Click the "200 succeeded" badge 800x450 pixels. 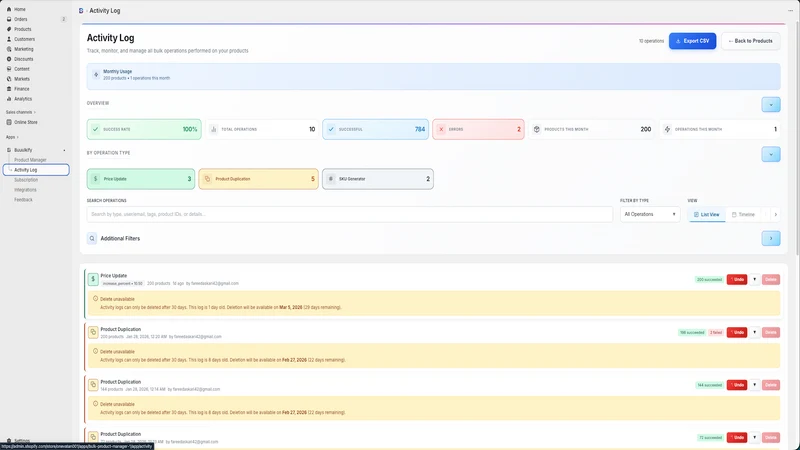click(709, 280)
